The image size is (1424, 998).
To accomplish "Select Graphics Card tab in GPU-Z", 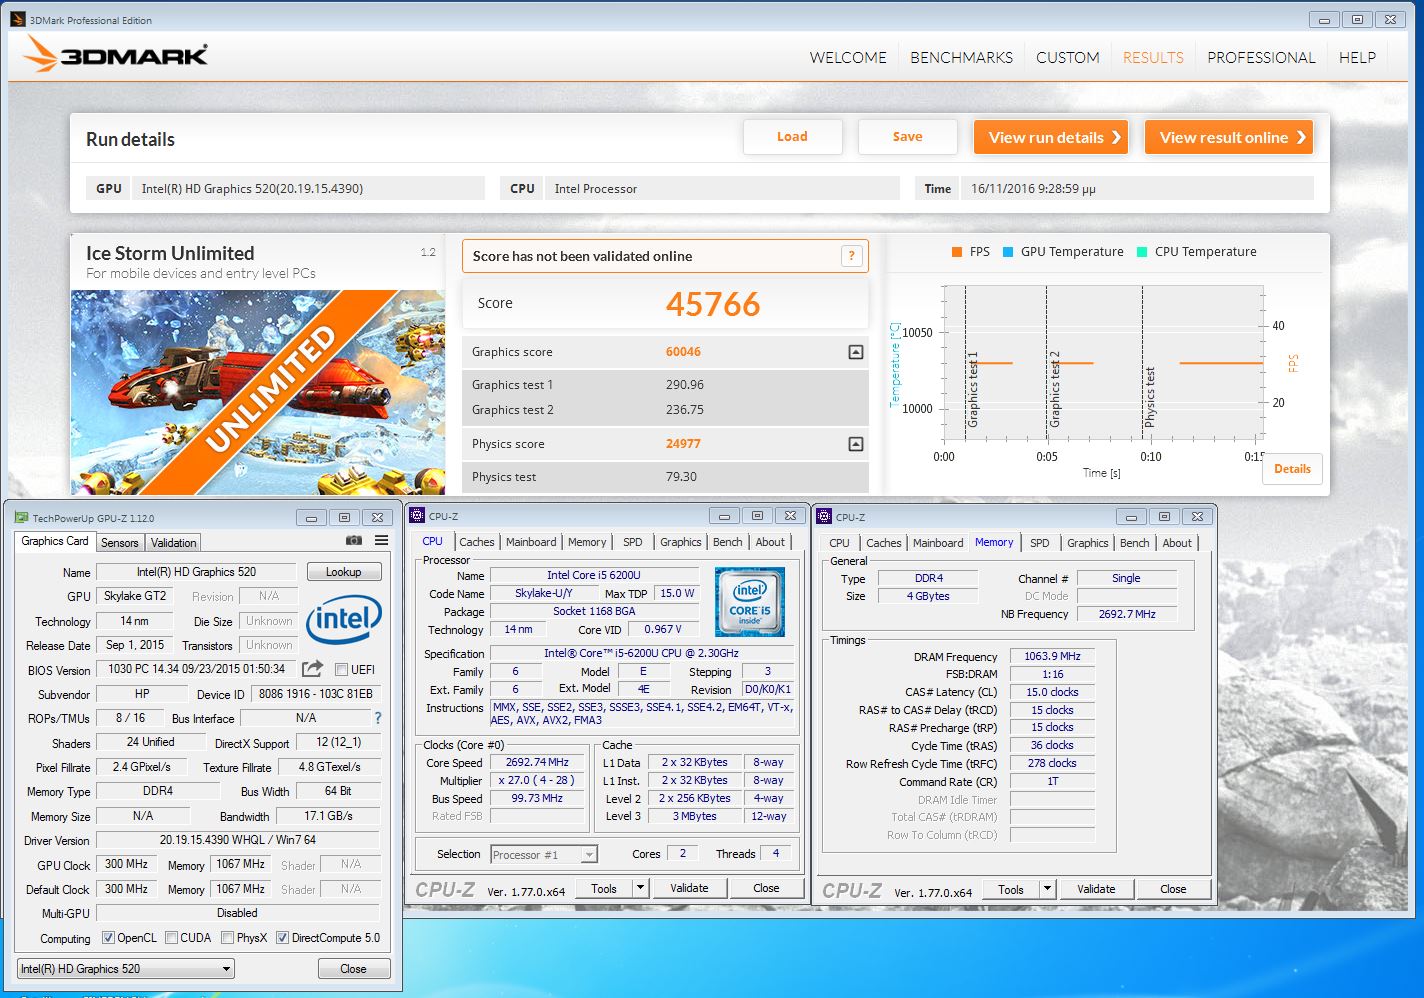I will coord(55,541).
